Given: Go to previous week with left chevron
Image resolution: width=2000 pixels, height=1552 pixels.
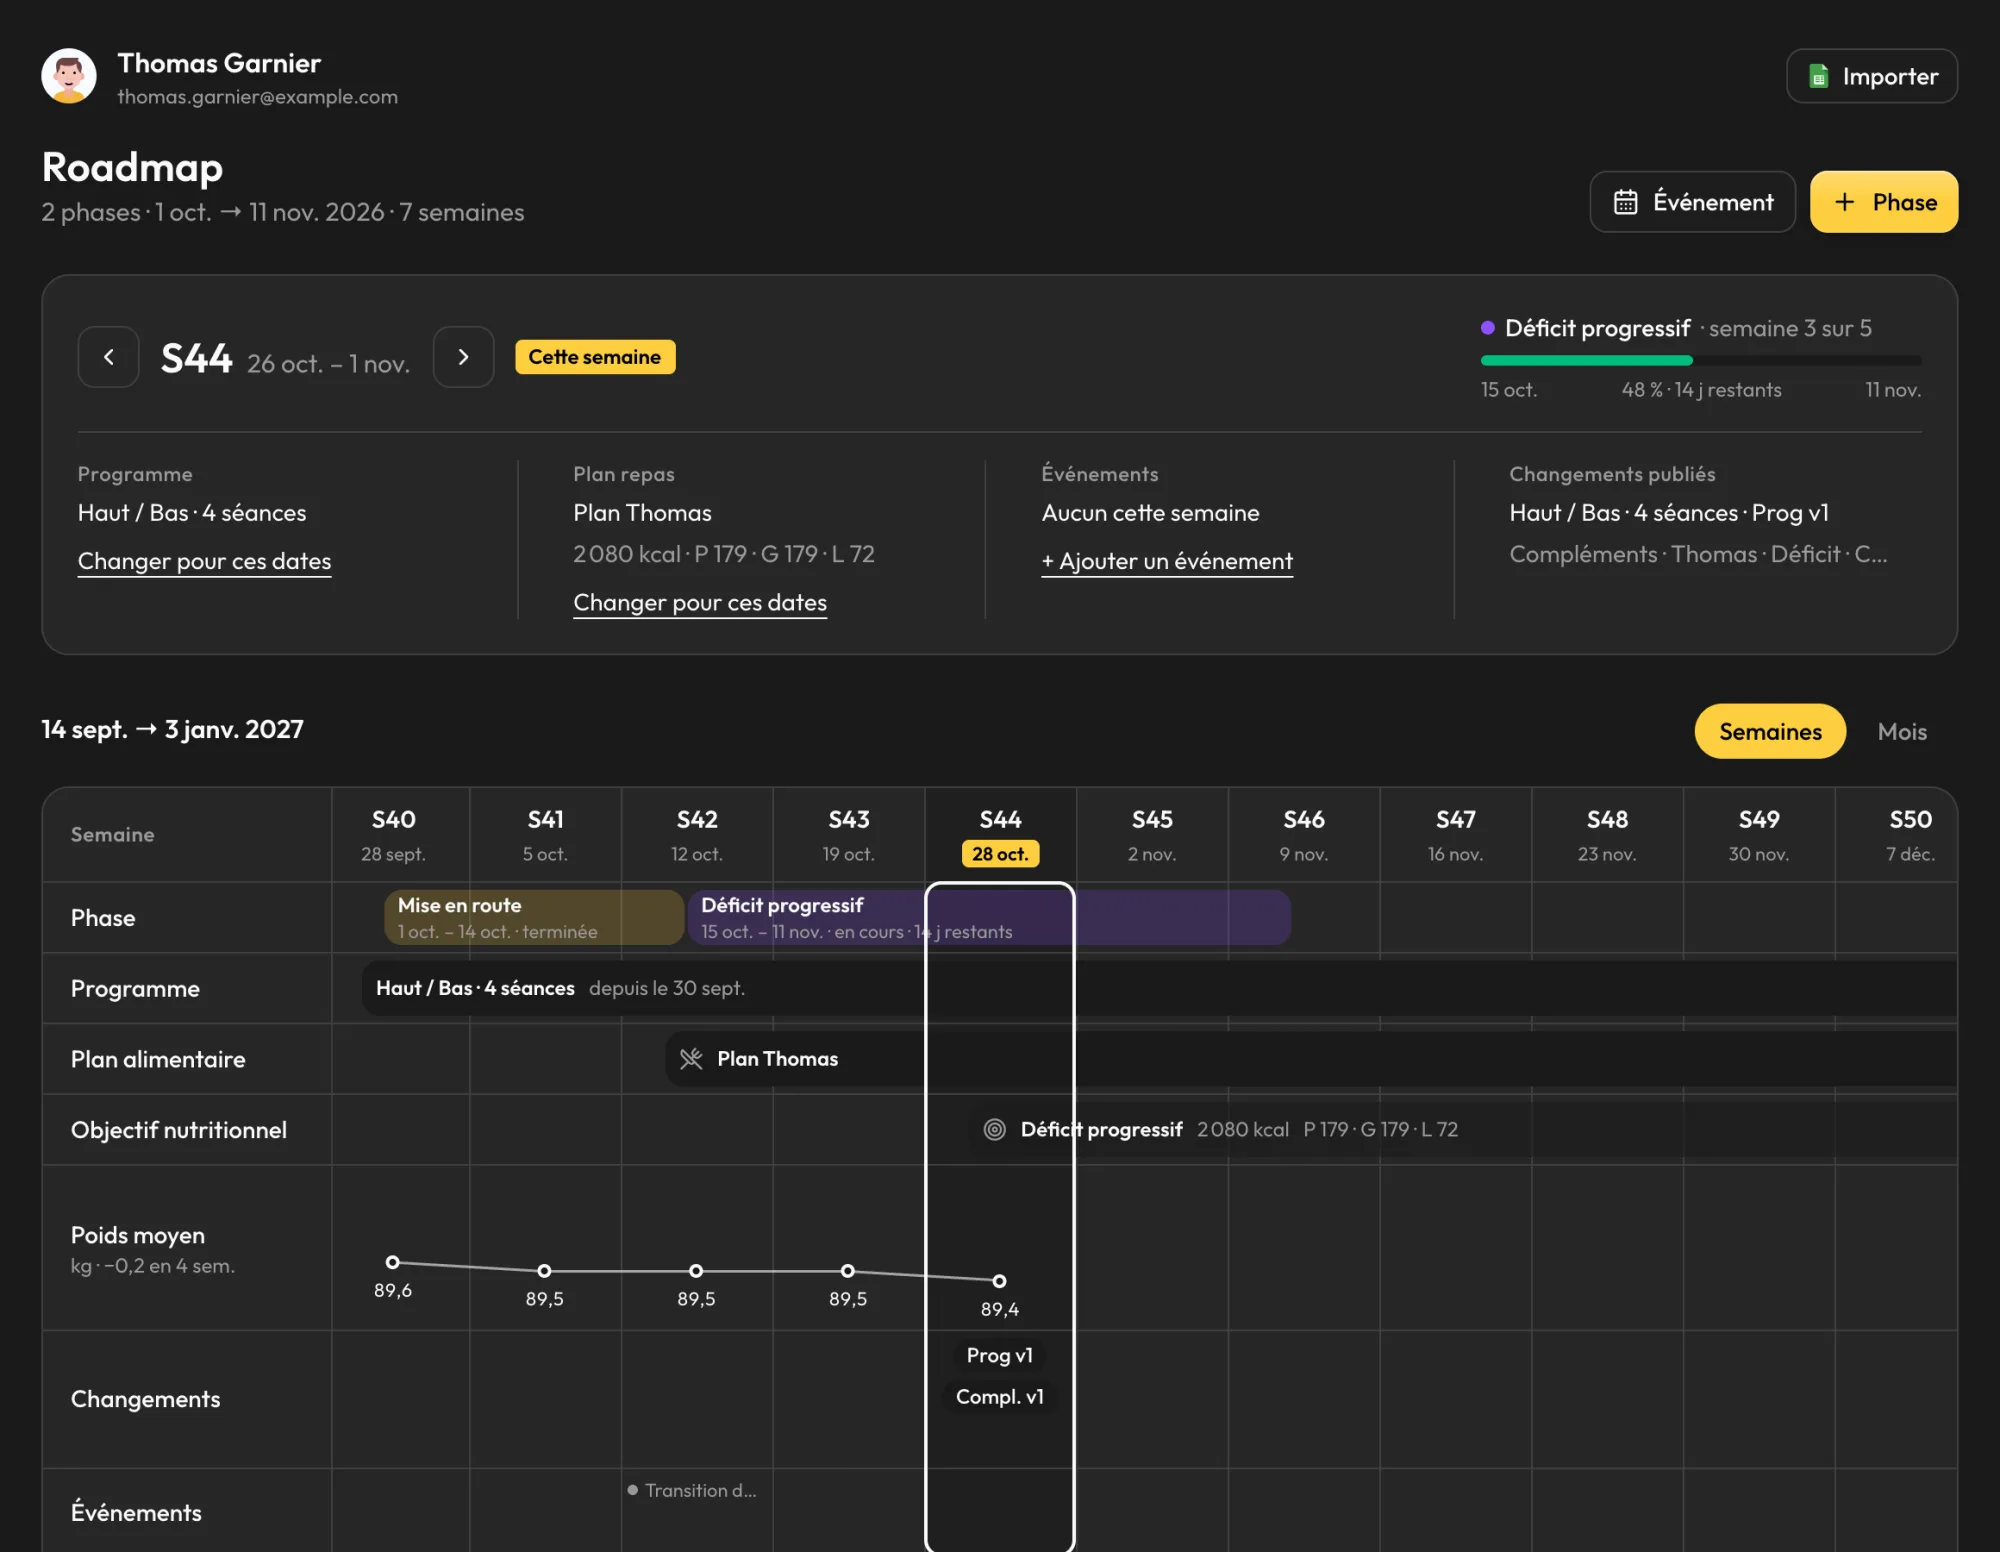Looking at the screenshot, I should (109, 357).
